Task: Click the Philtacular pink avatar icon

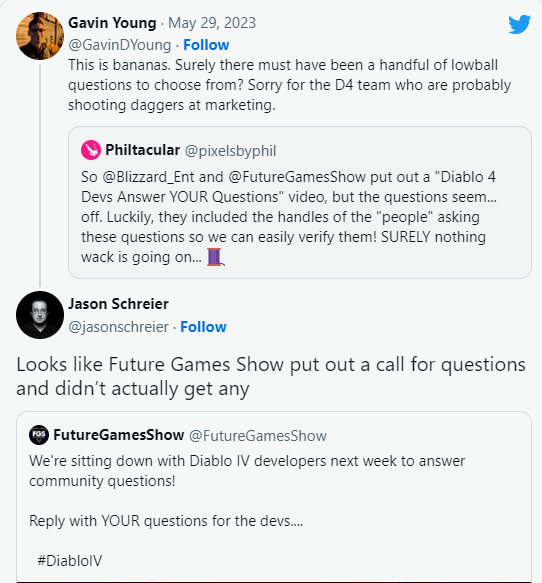Action: [x=91, y=150]
